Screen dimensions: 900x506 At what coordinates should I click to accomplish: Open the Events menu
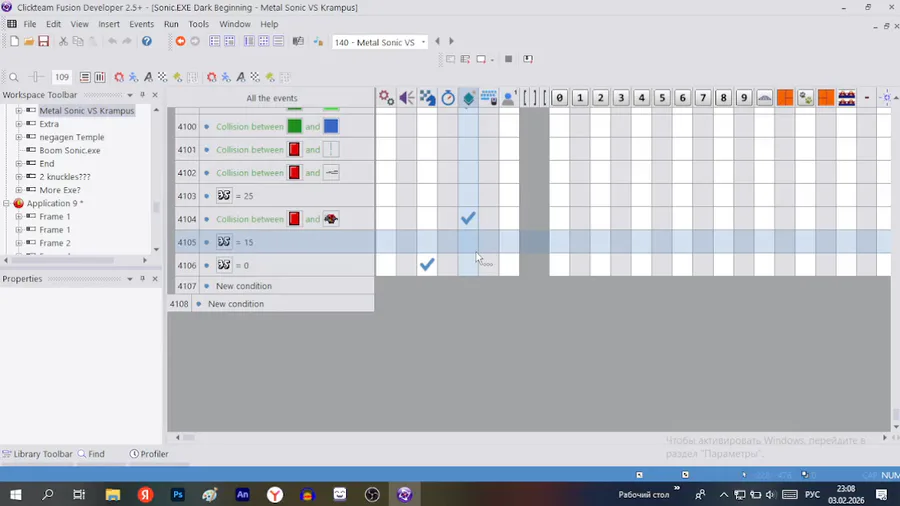141,24
